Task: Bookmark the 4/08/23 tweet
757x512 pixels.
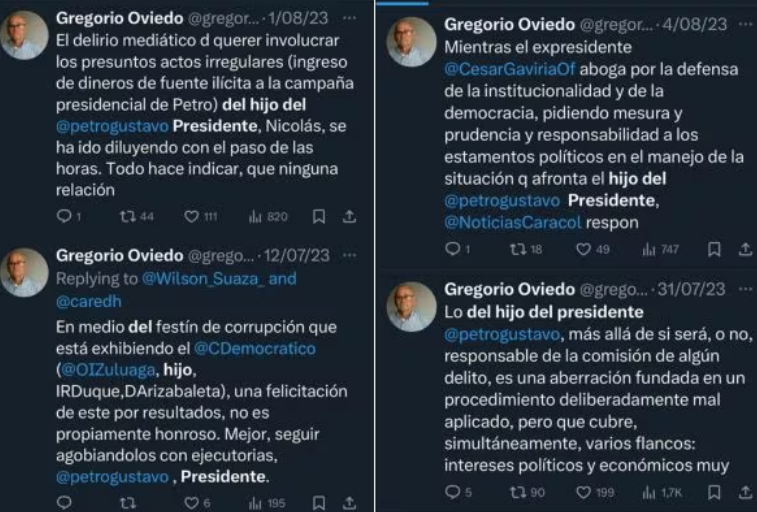Action: pyautogui.click(x=714, y=249)
